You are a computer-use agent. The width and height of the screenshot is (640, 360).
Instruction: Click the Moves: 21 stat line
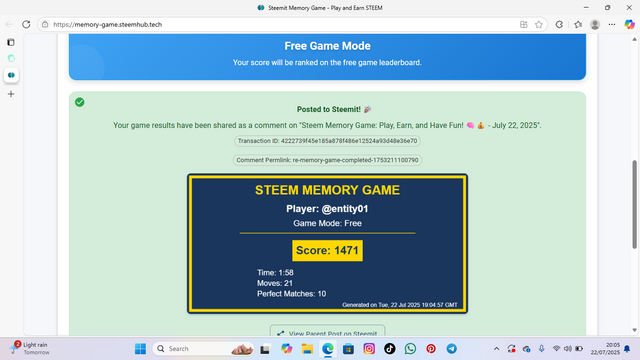point(275,283)
